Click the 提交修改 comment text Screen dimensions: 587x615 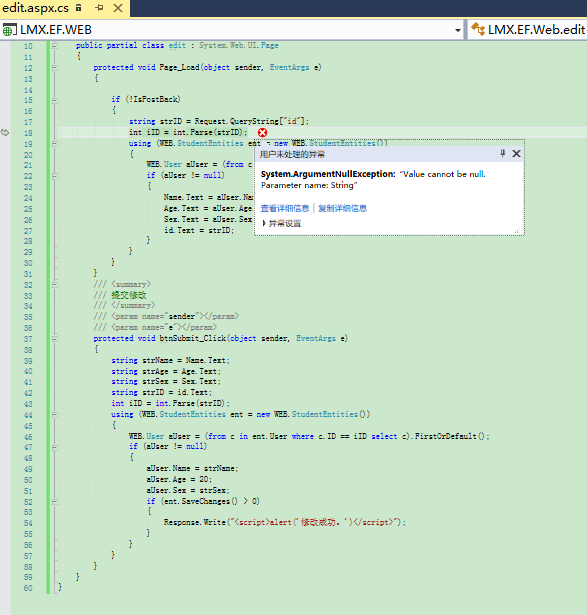click(129, 295)
